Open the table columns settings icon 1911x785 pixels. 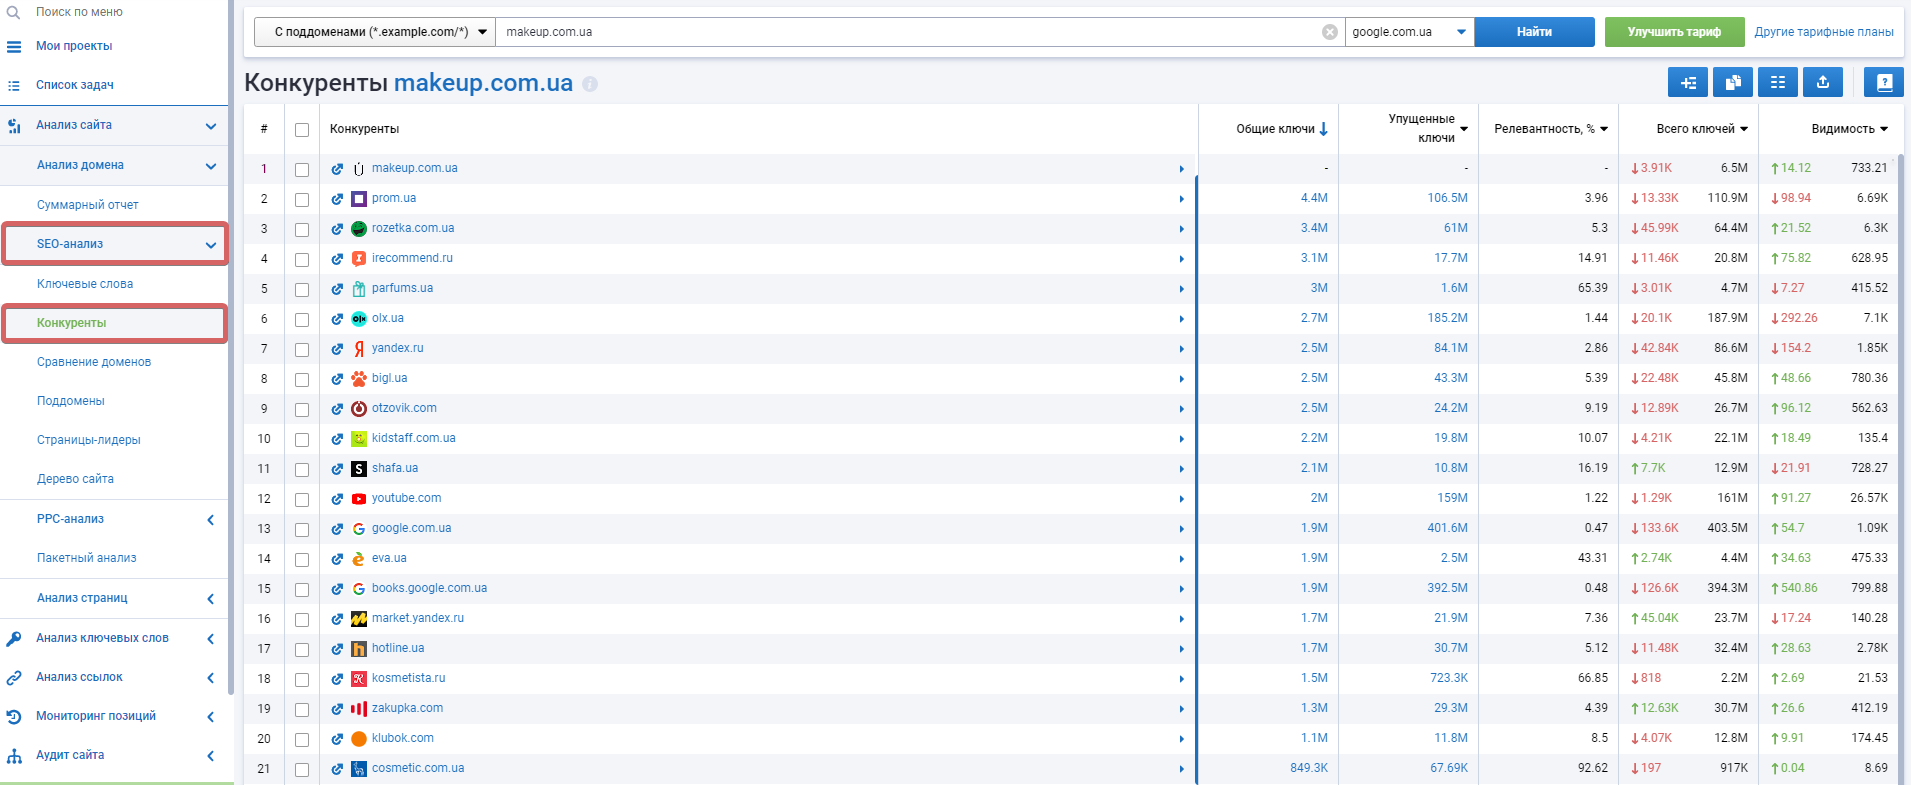1778,82
